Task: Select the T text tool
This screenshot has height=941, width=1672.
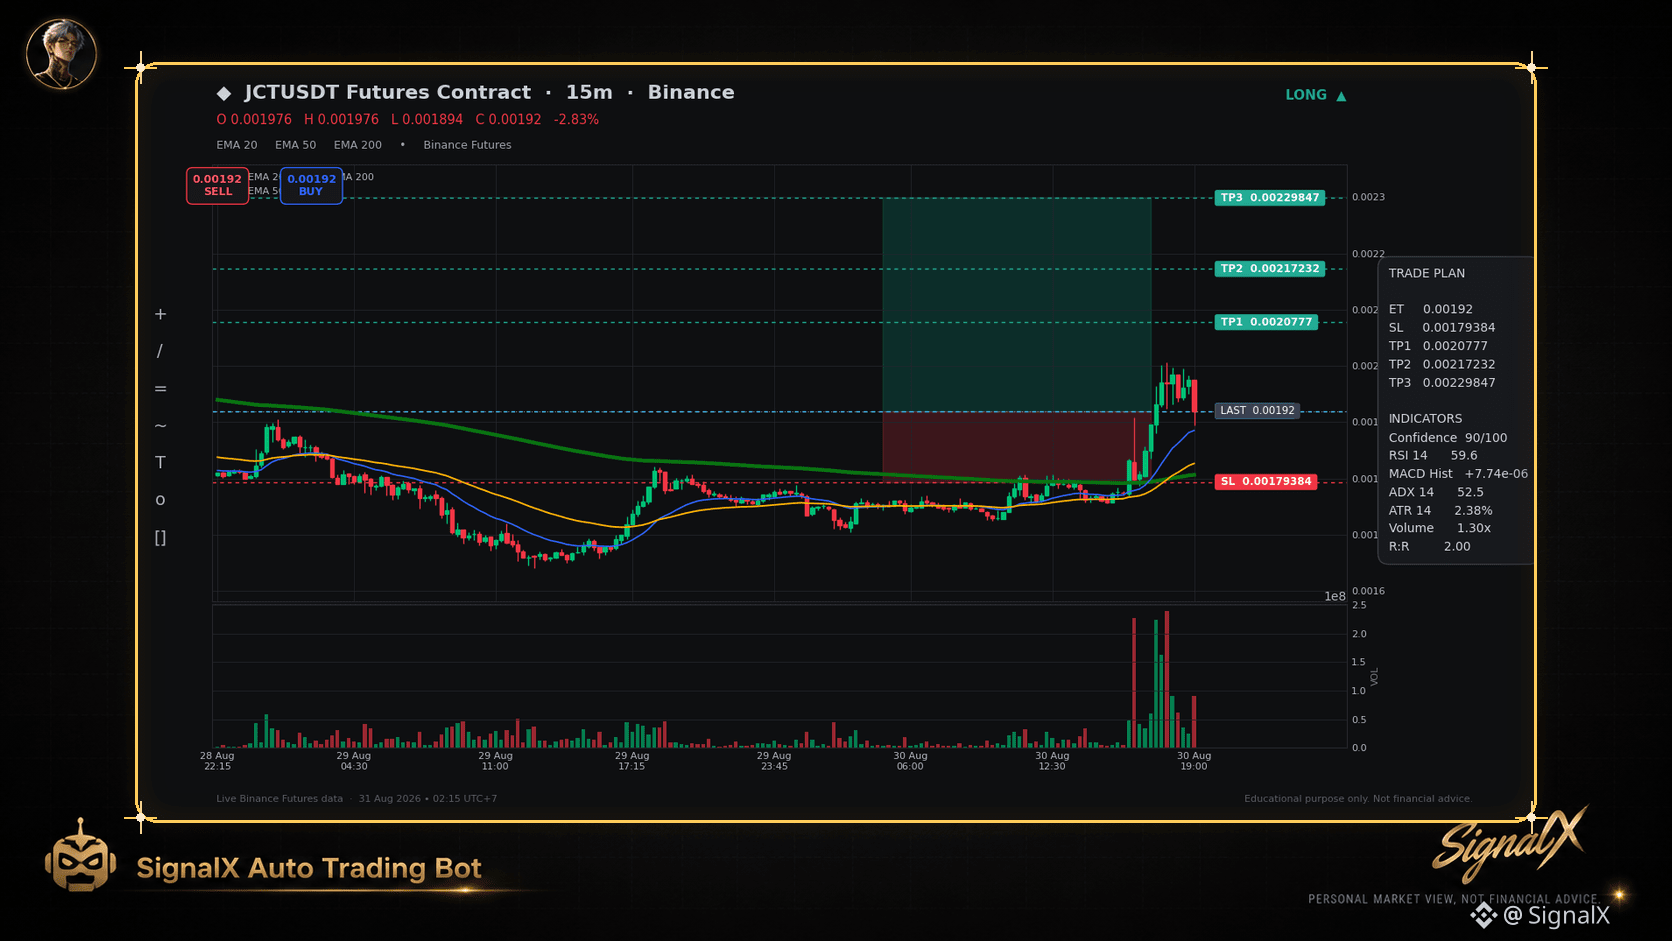Action: [x=160, y=463]
